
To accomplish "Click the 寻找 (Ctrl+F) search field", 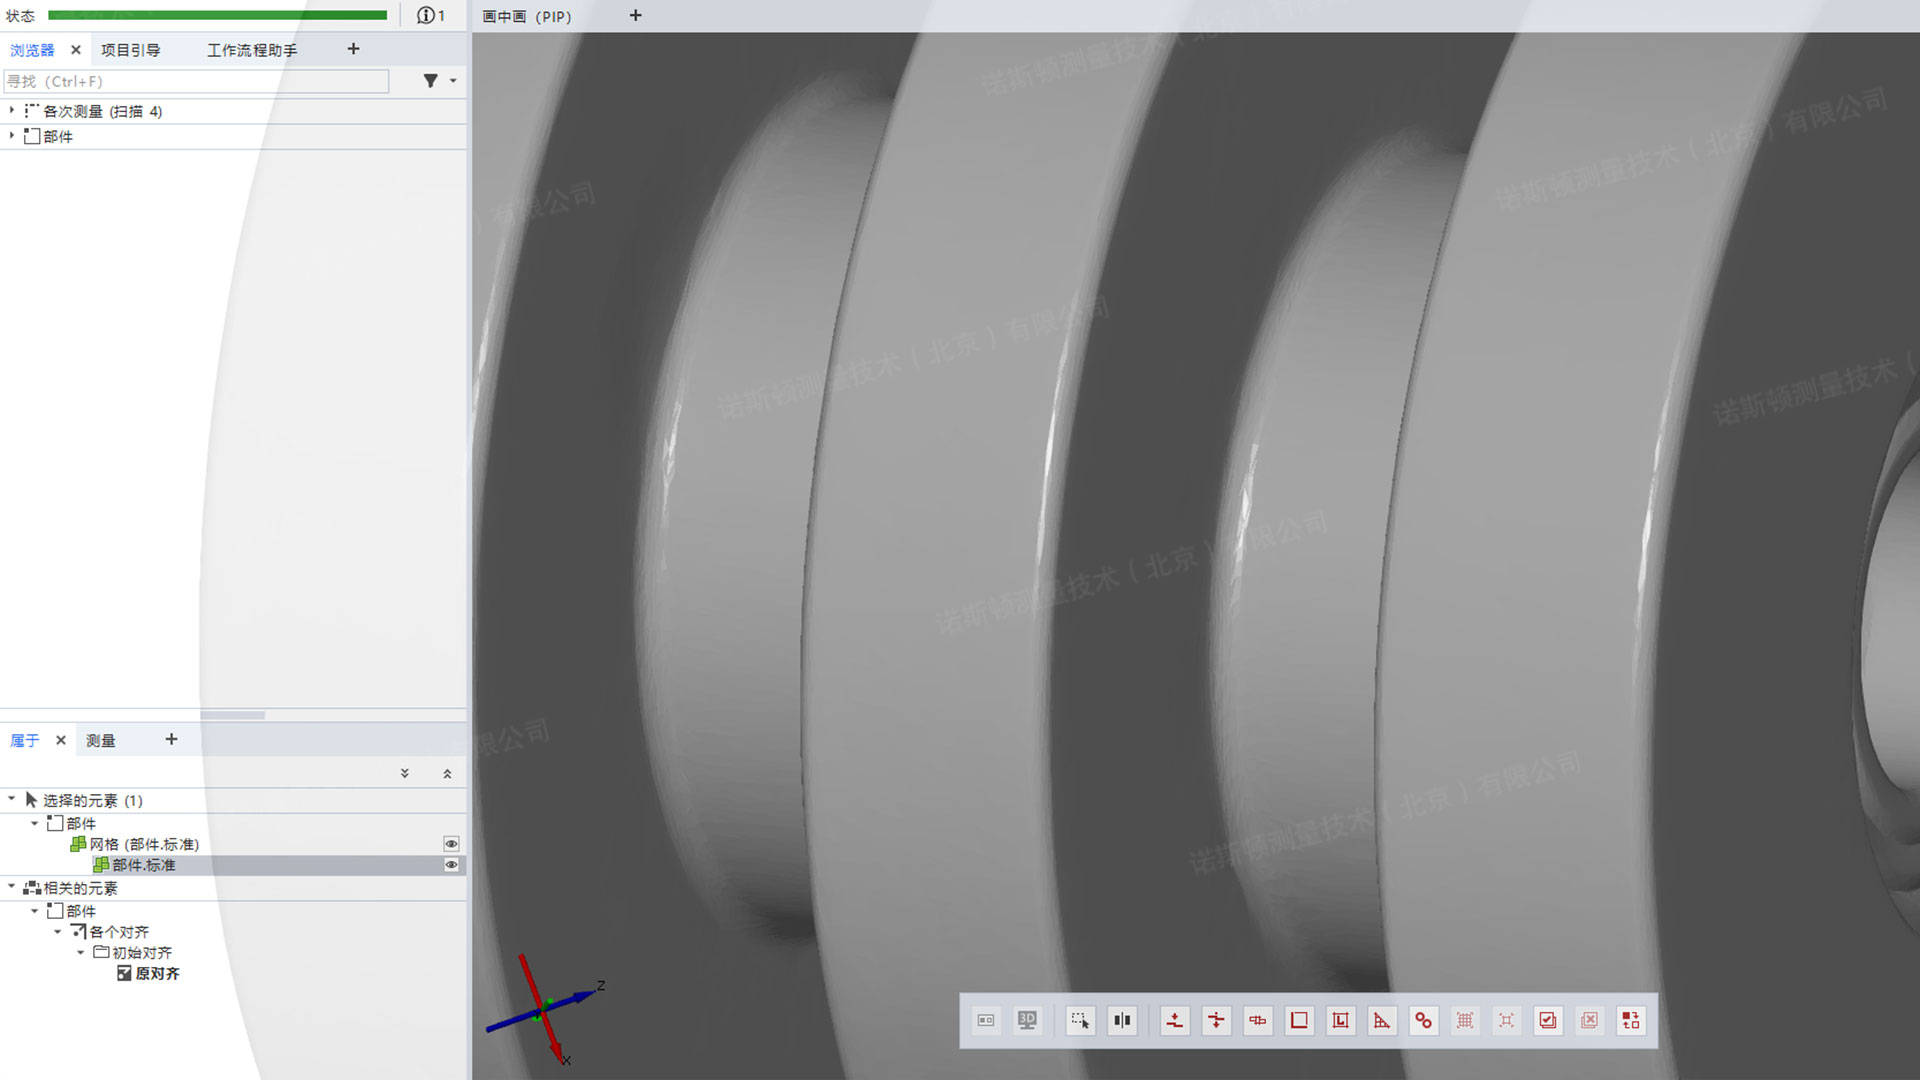I will coord(196,81).
